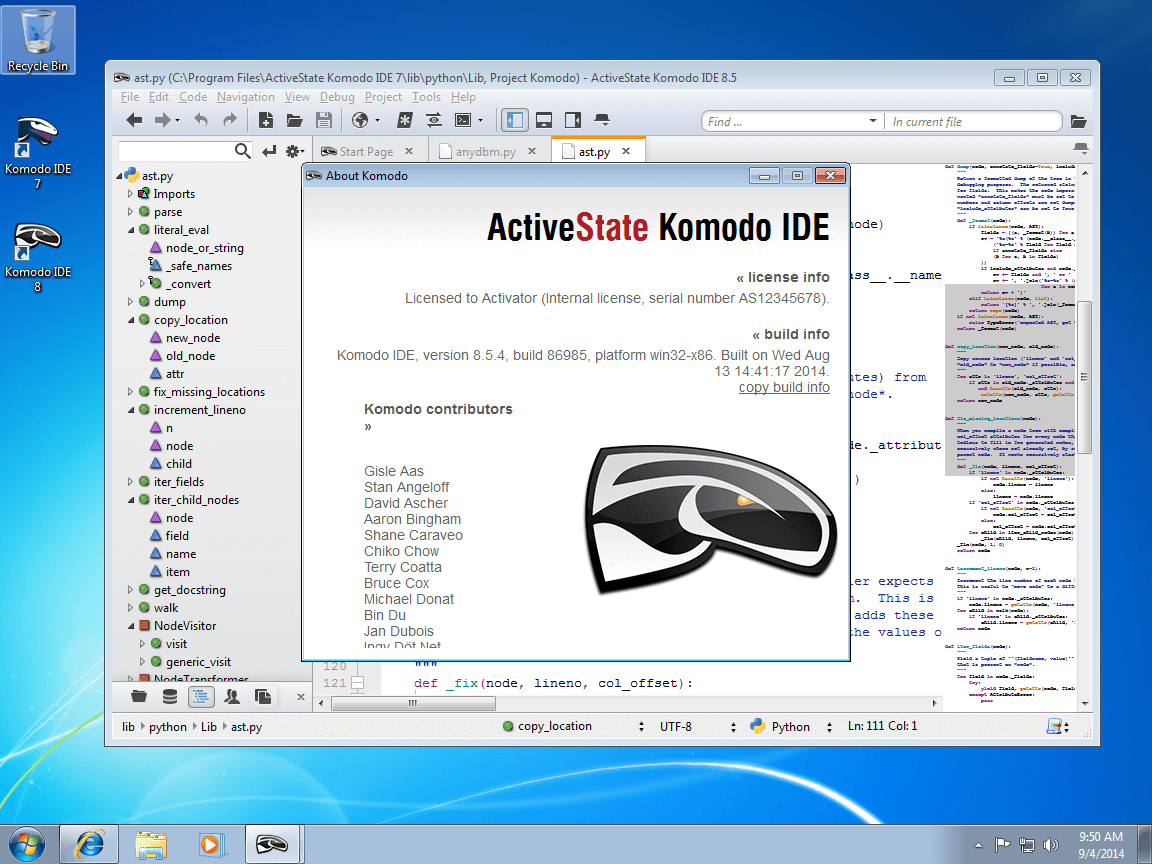Click the copy build info link
Viewport: 1152px width, 864px height.
[784, 387]
